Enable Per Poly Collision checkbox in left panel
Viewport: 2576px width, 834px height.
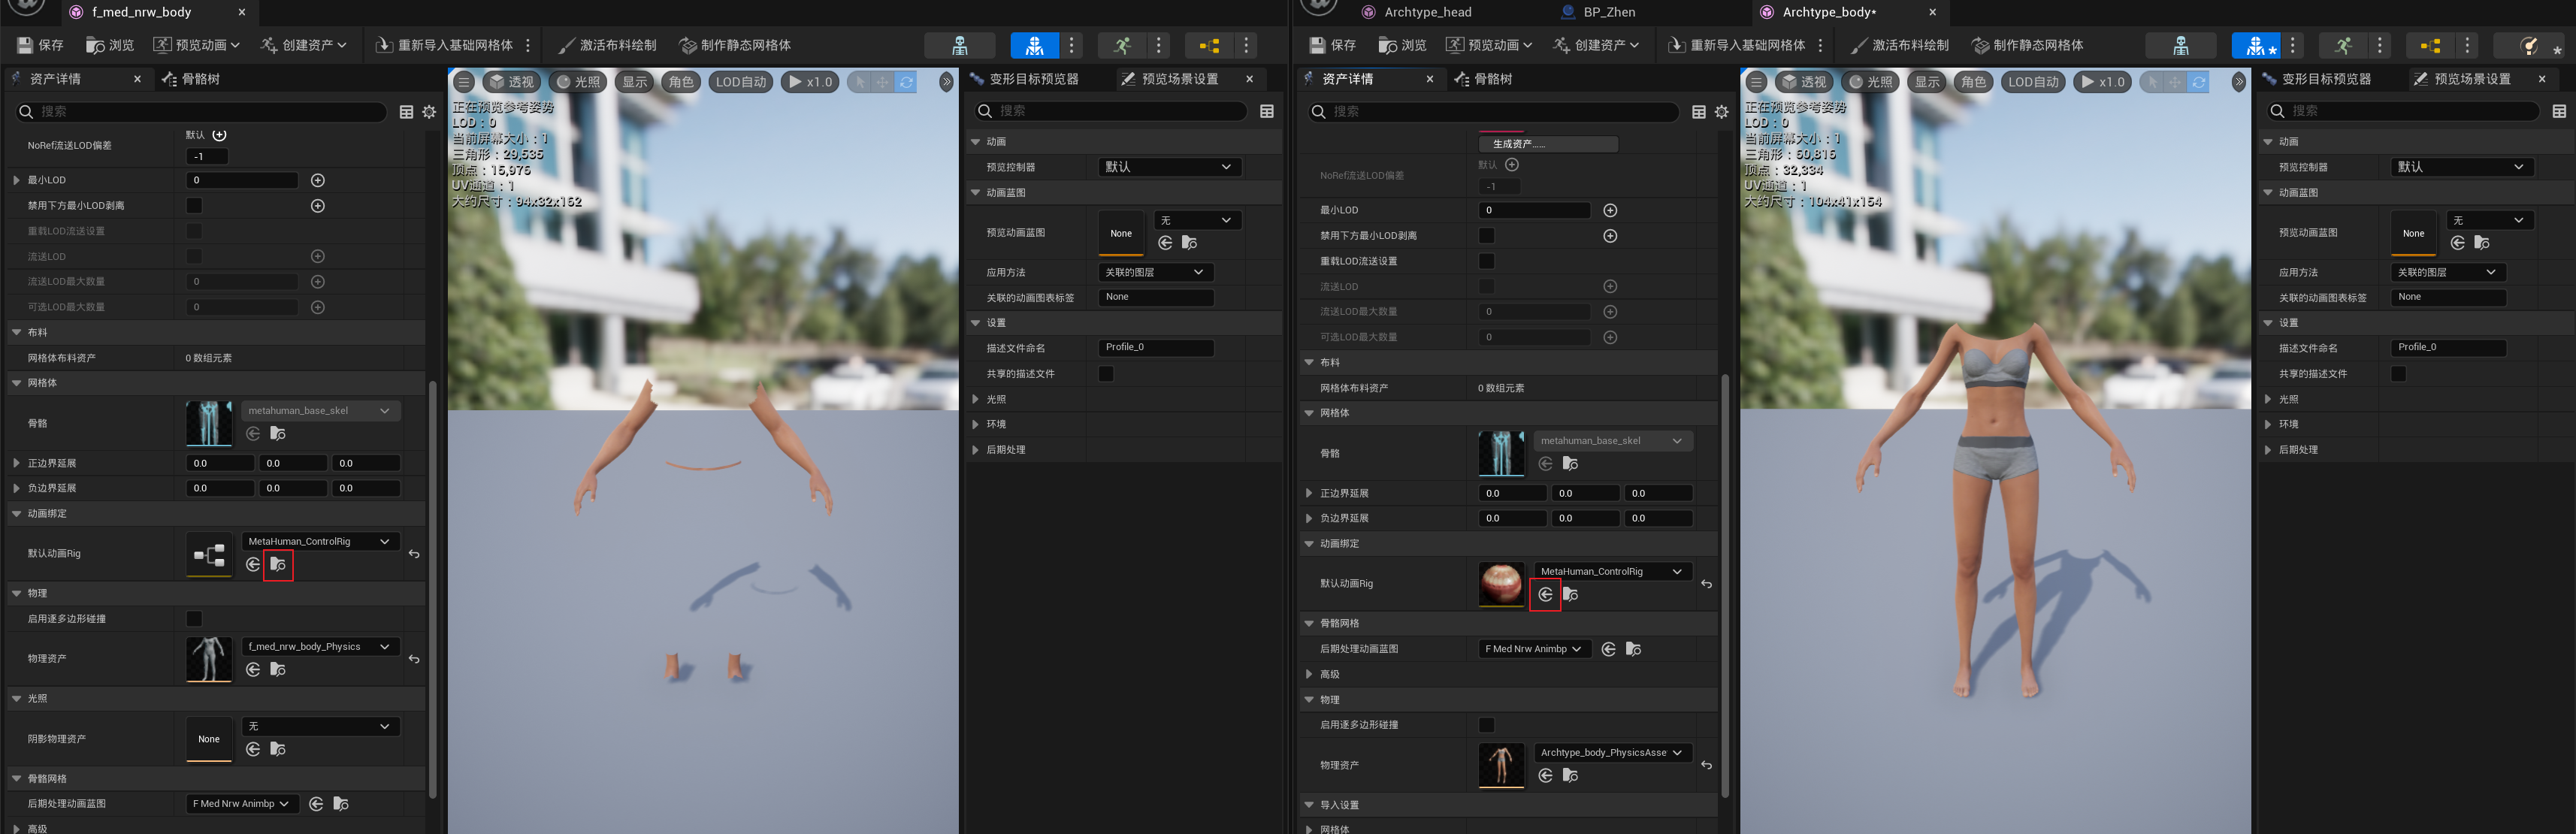coord(194,619)
